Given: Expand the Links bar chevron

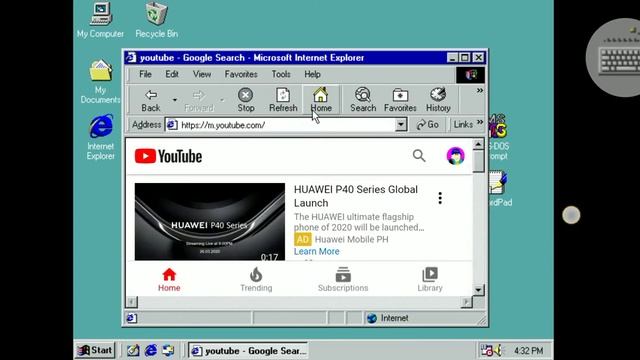Looking at the screenshot, I should (480, 122).
